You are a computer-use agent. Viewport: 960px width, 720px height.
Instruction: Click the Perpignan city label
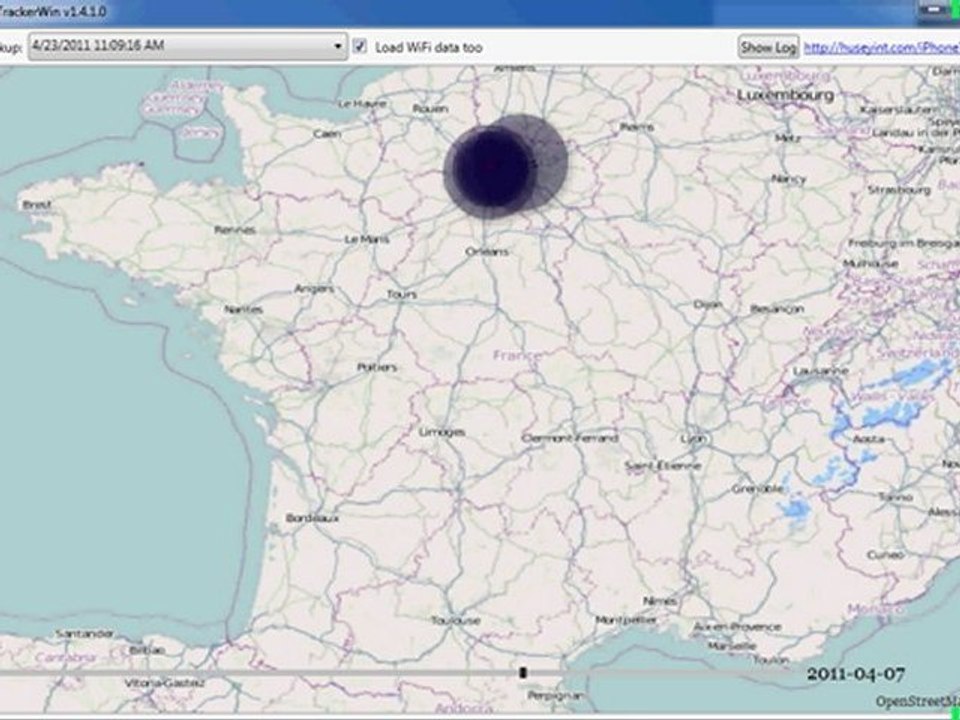(555, 696)
